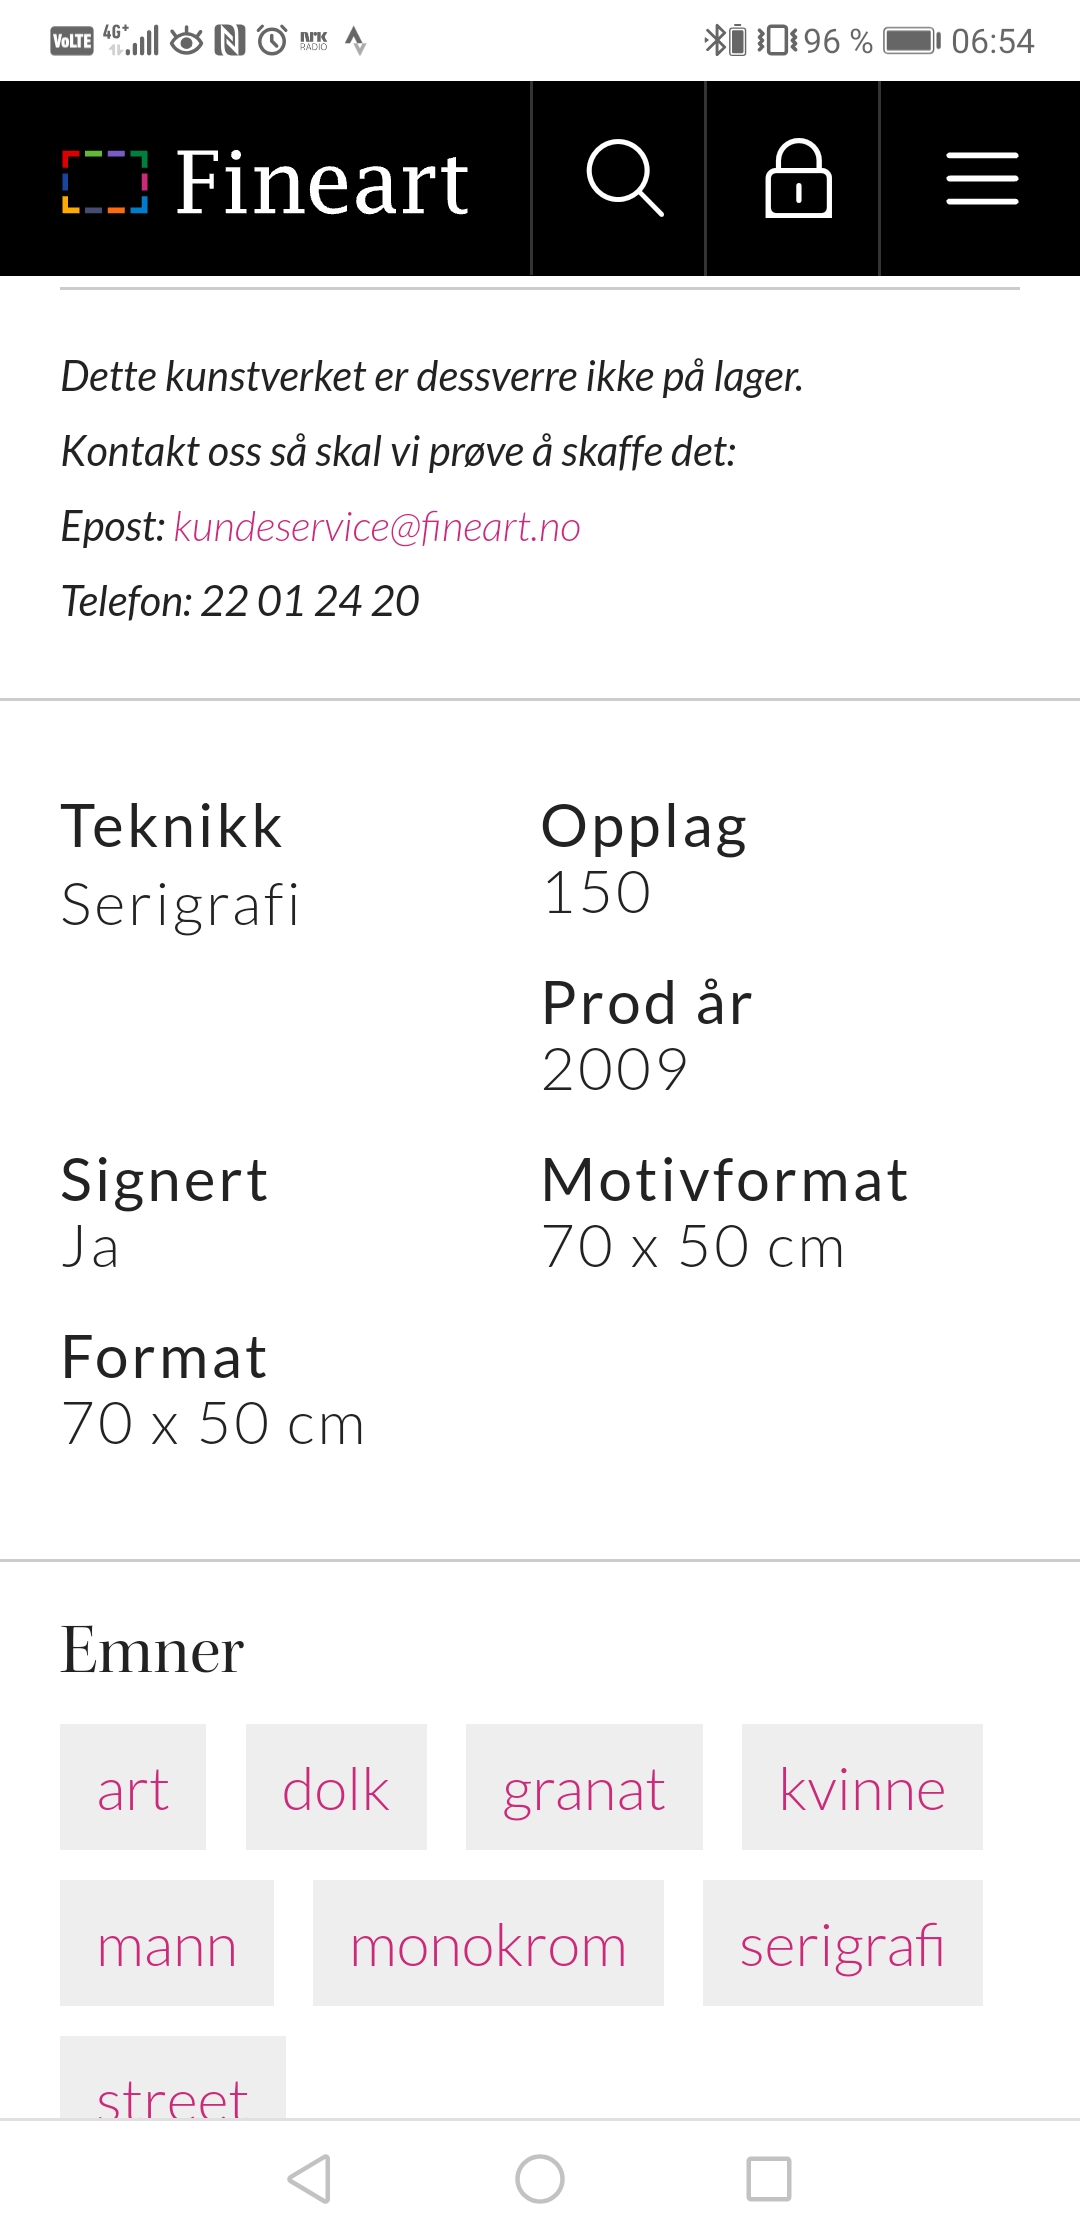Select the 'art' topic tag
Viewport: 1080px width, 2240px height.
pos(133,1787)
